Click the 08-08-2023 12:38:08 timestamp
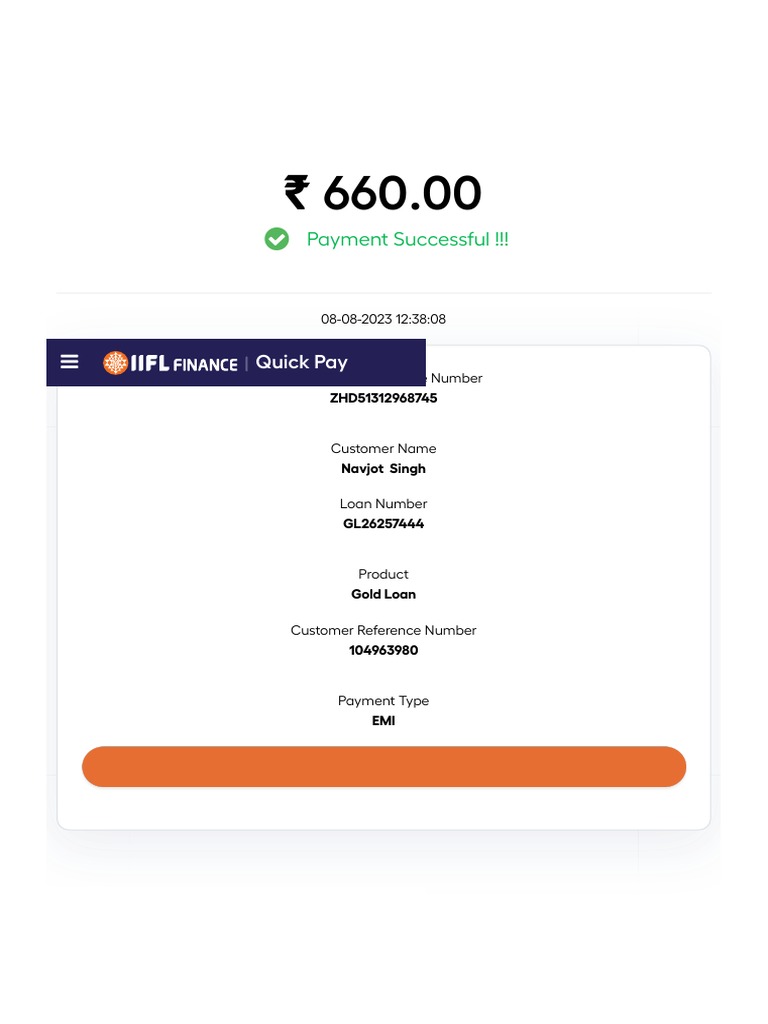This screenshot has width=768, height=1024. pos(383,319)
